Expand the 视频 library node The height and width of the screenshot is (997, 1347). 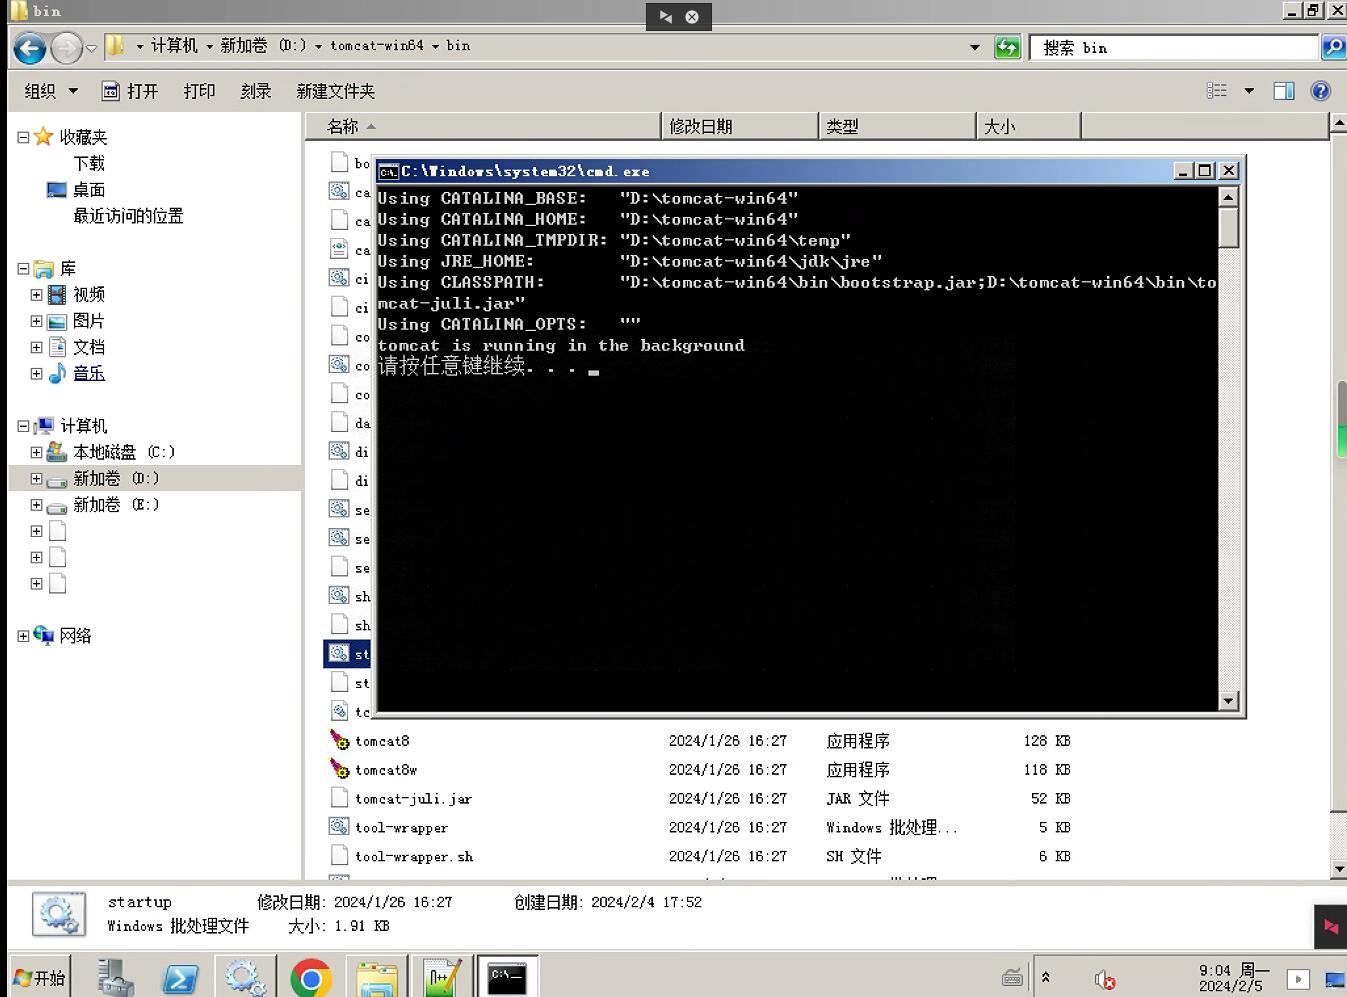click(36, 295)
